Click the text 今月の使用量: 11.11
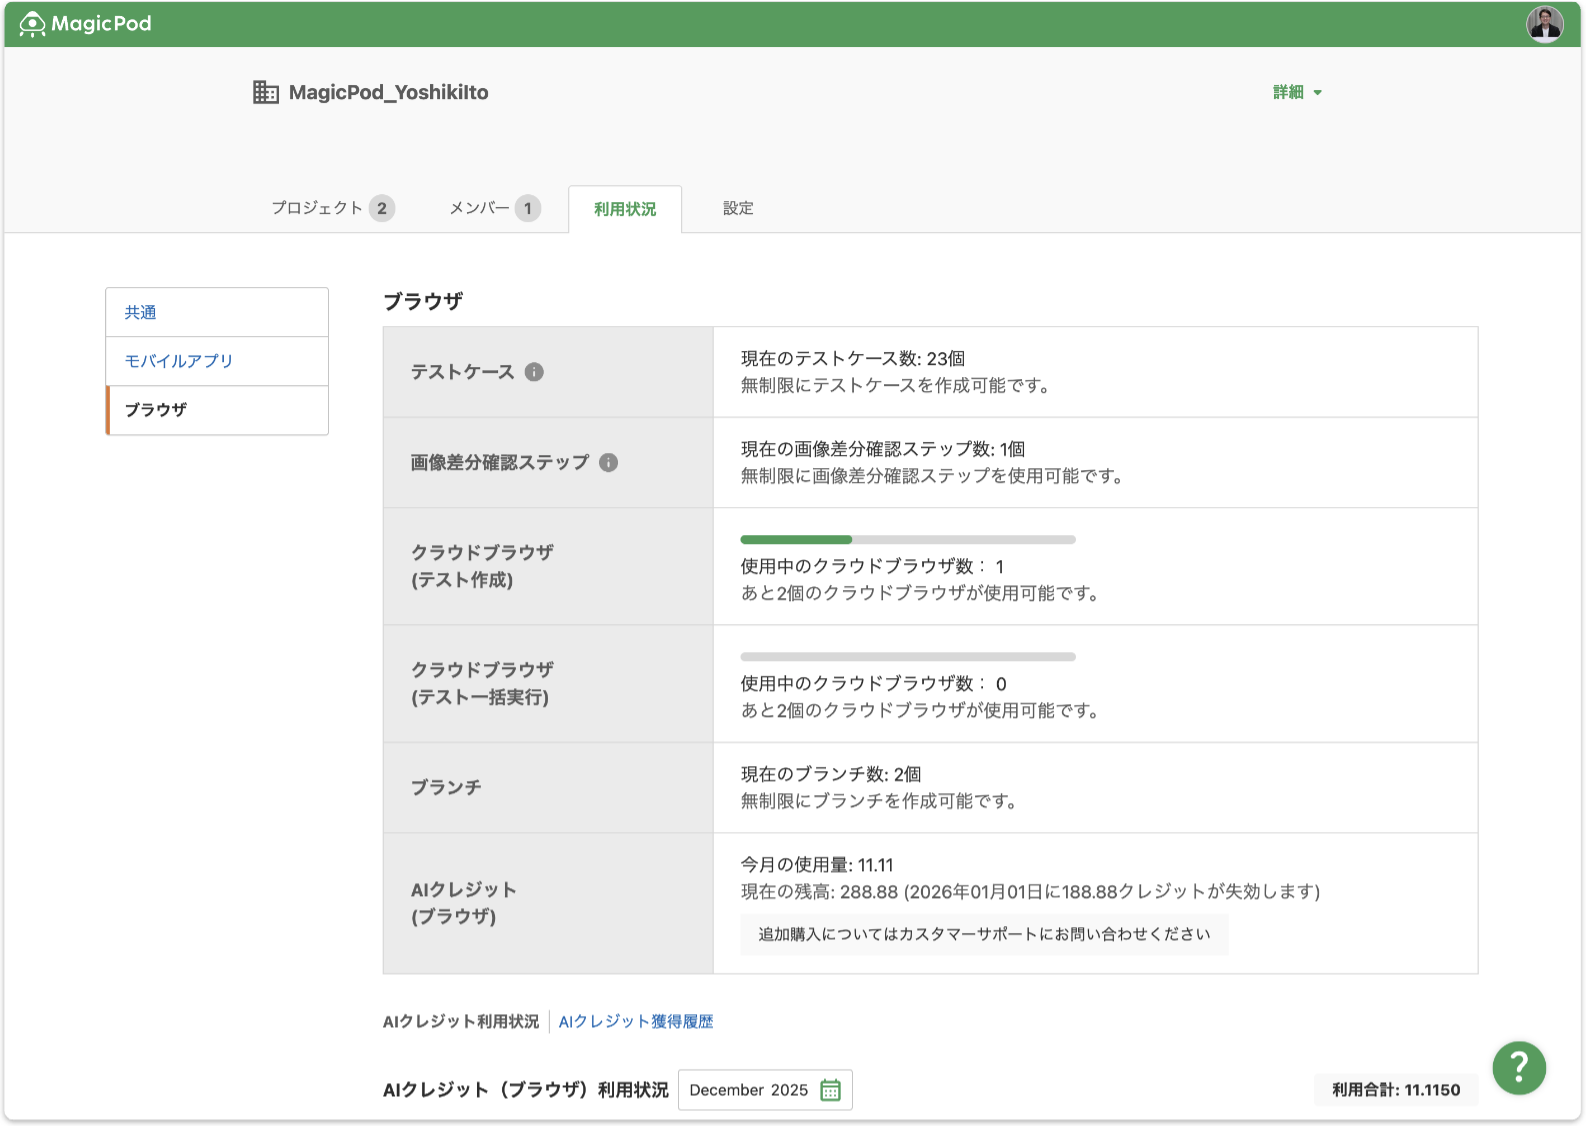The width and height of the screenshot is (1586, 1126). click(817, 865)
